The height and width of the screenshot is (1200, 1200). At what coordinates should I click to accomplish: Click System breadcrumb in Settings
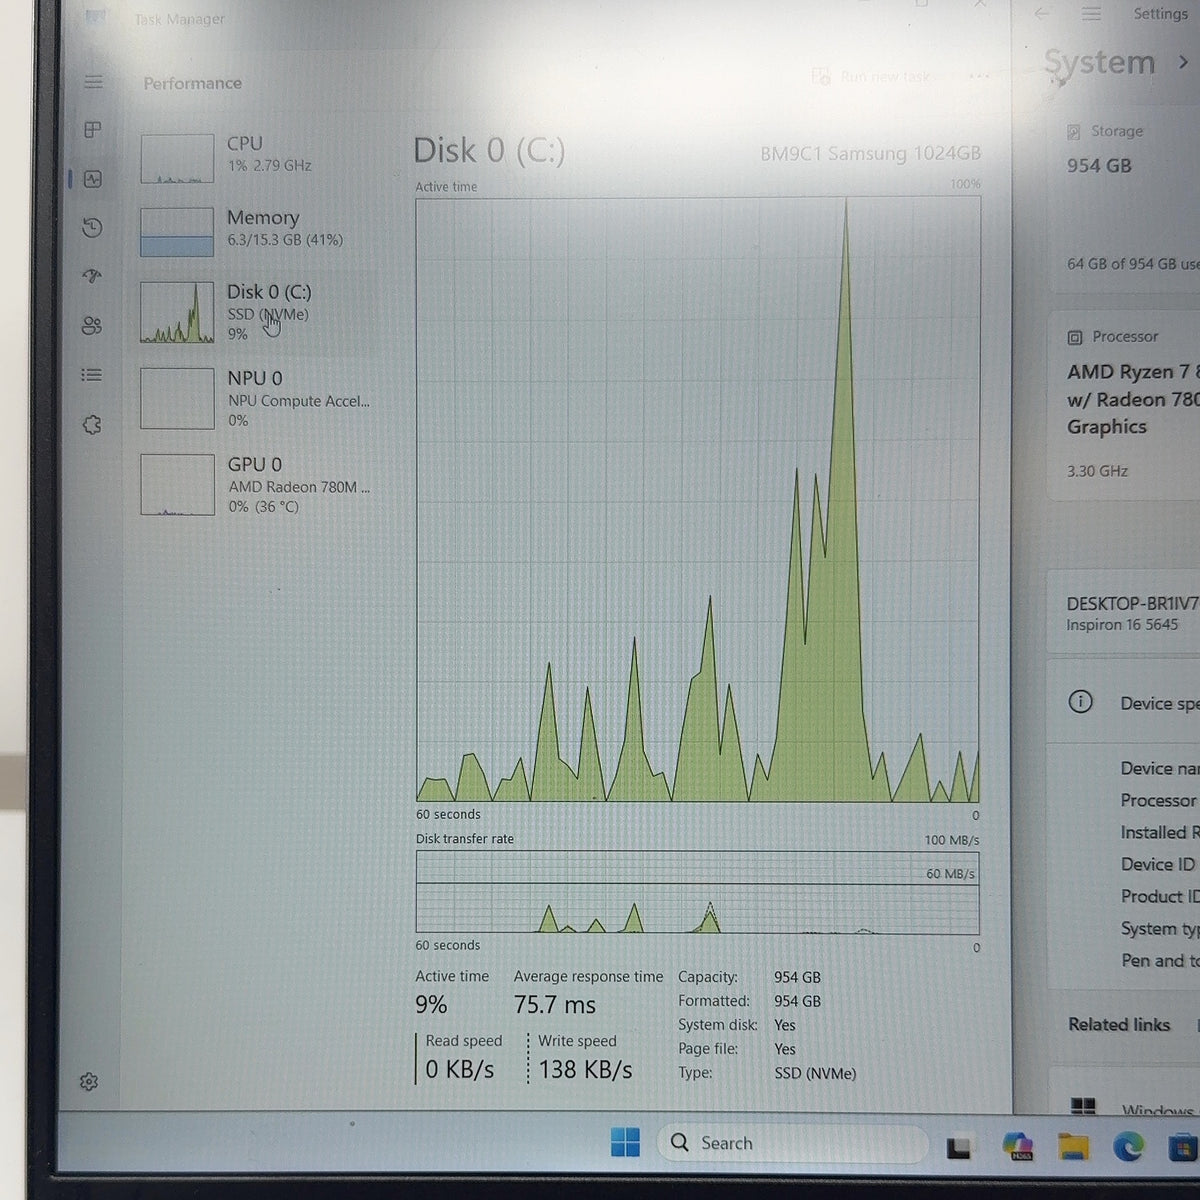(x=1099, y=62)
